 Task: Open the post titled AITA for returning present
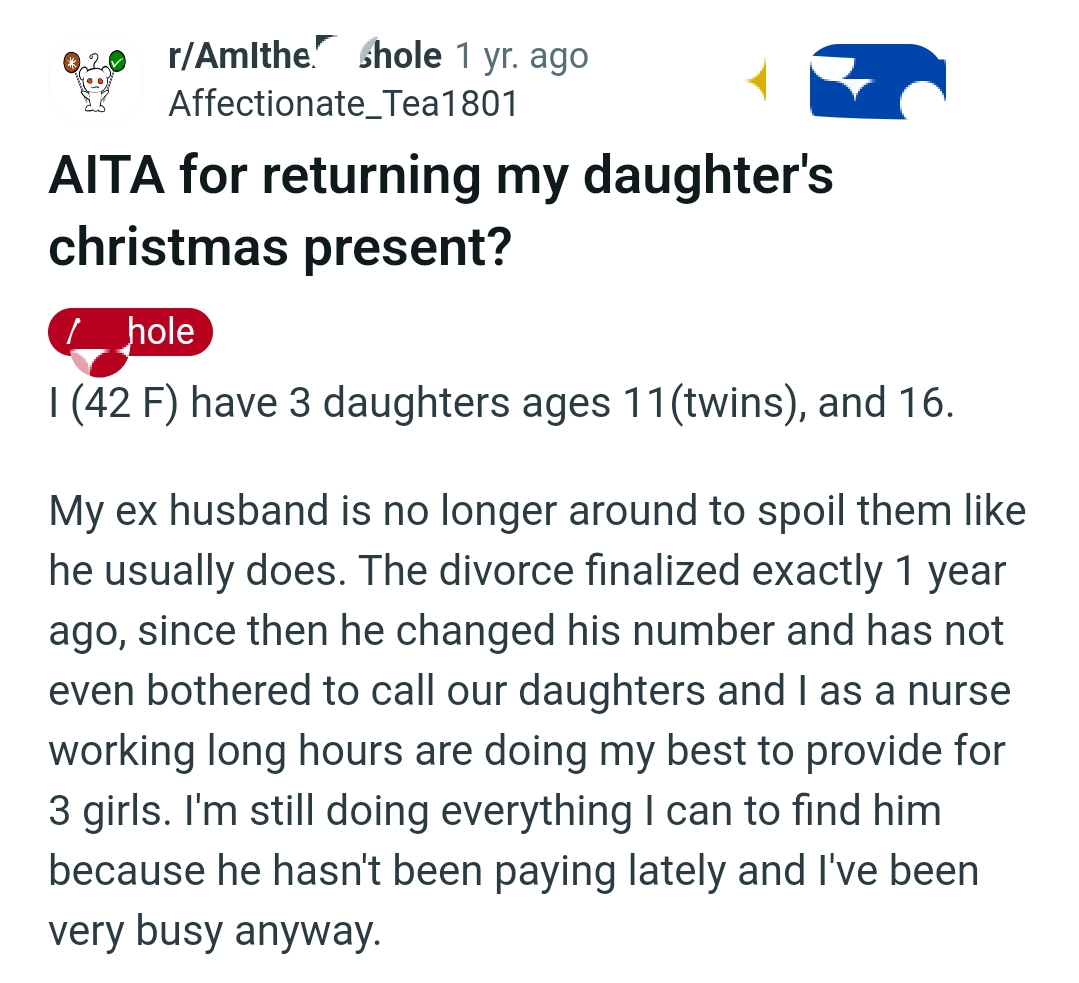point(440,207)
